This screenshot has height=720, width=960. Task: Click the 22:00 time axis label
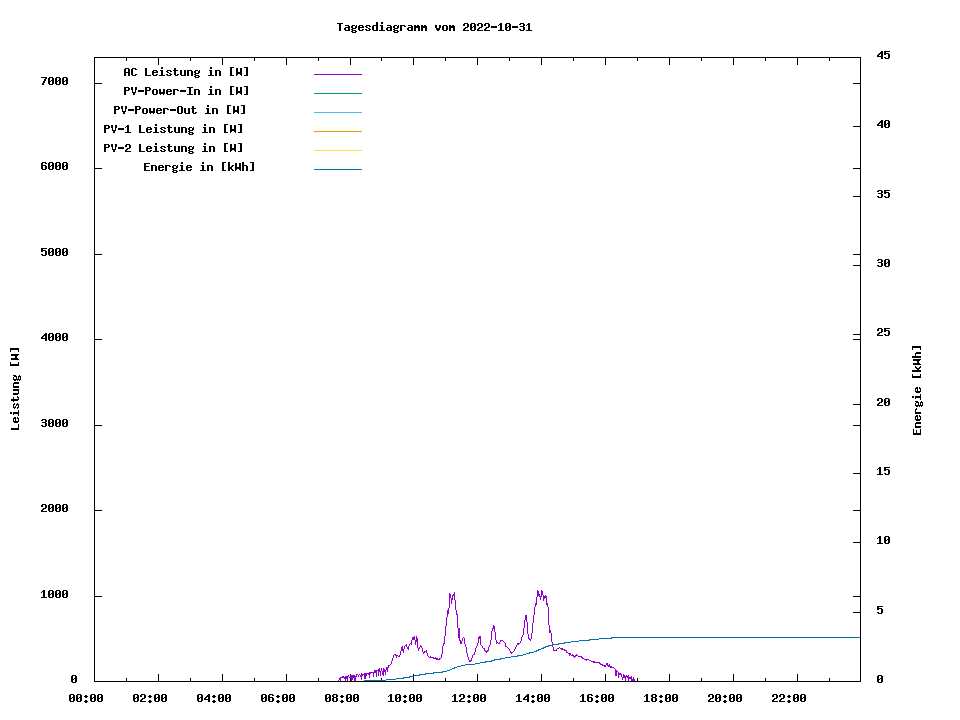tap(789, 698)
